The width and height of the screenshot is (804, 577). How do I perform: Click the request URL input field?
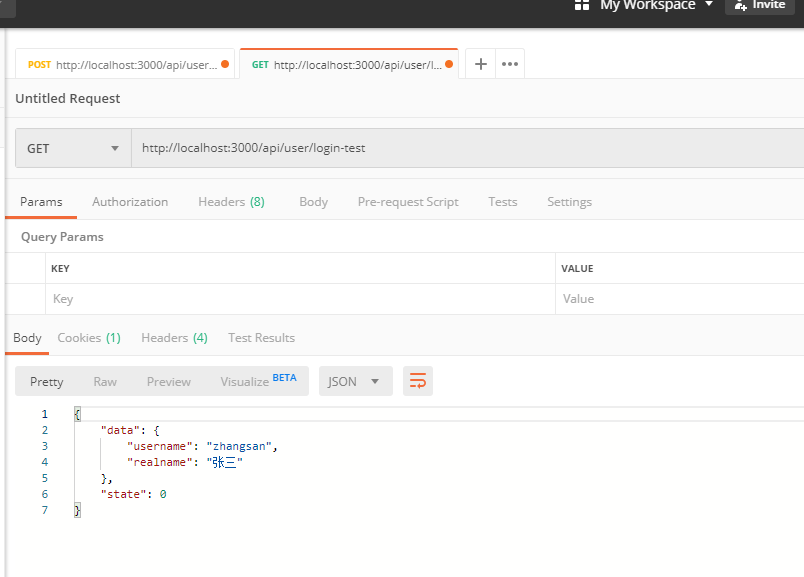pos(465,149)
